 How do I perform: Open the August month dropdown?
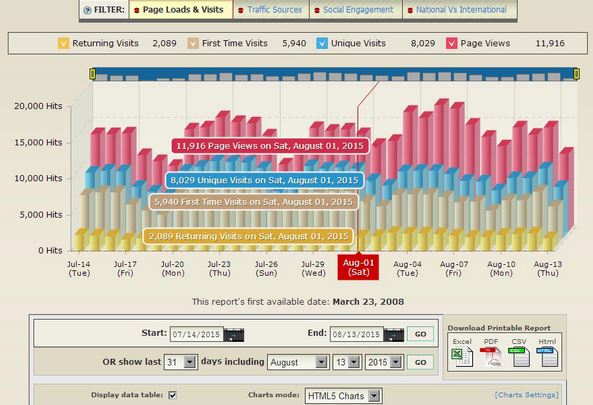298,362
